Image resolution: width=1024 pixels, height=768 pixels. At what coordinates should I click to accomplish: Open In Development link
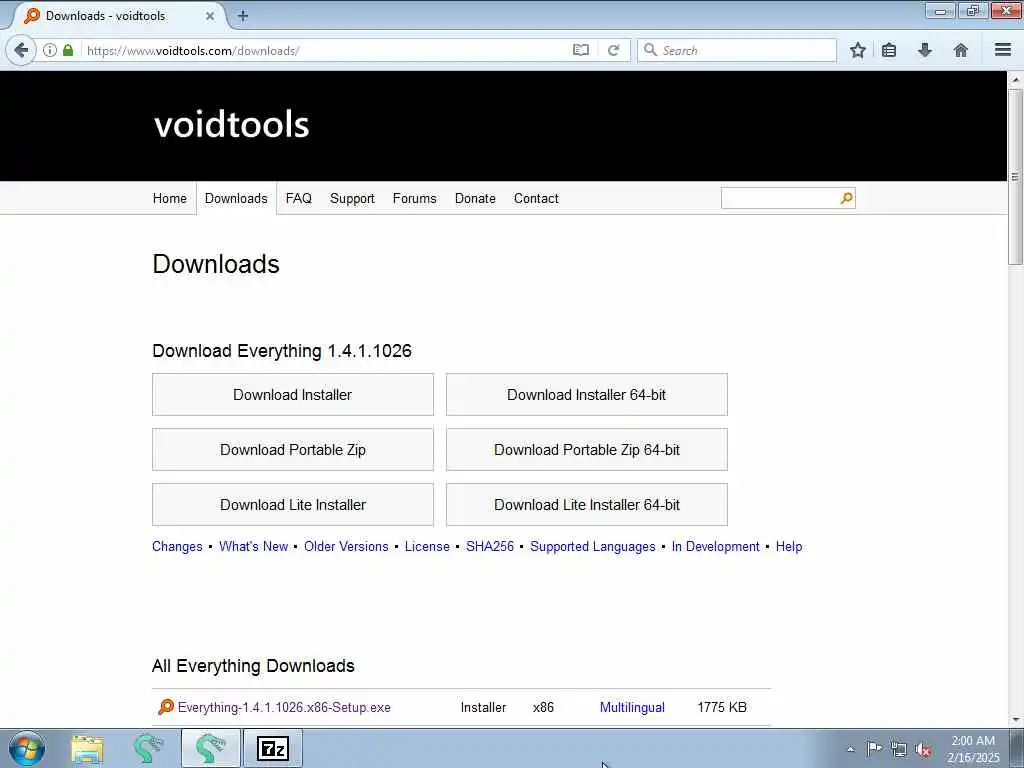tap(715, 547)
